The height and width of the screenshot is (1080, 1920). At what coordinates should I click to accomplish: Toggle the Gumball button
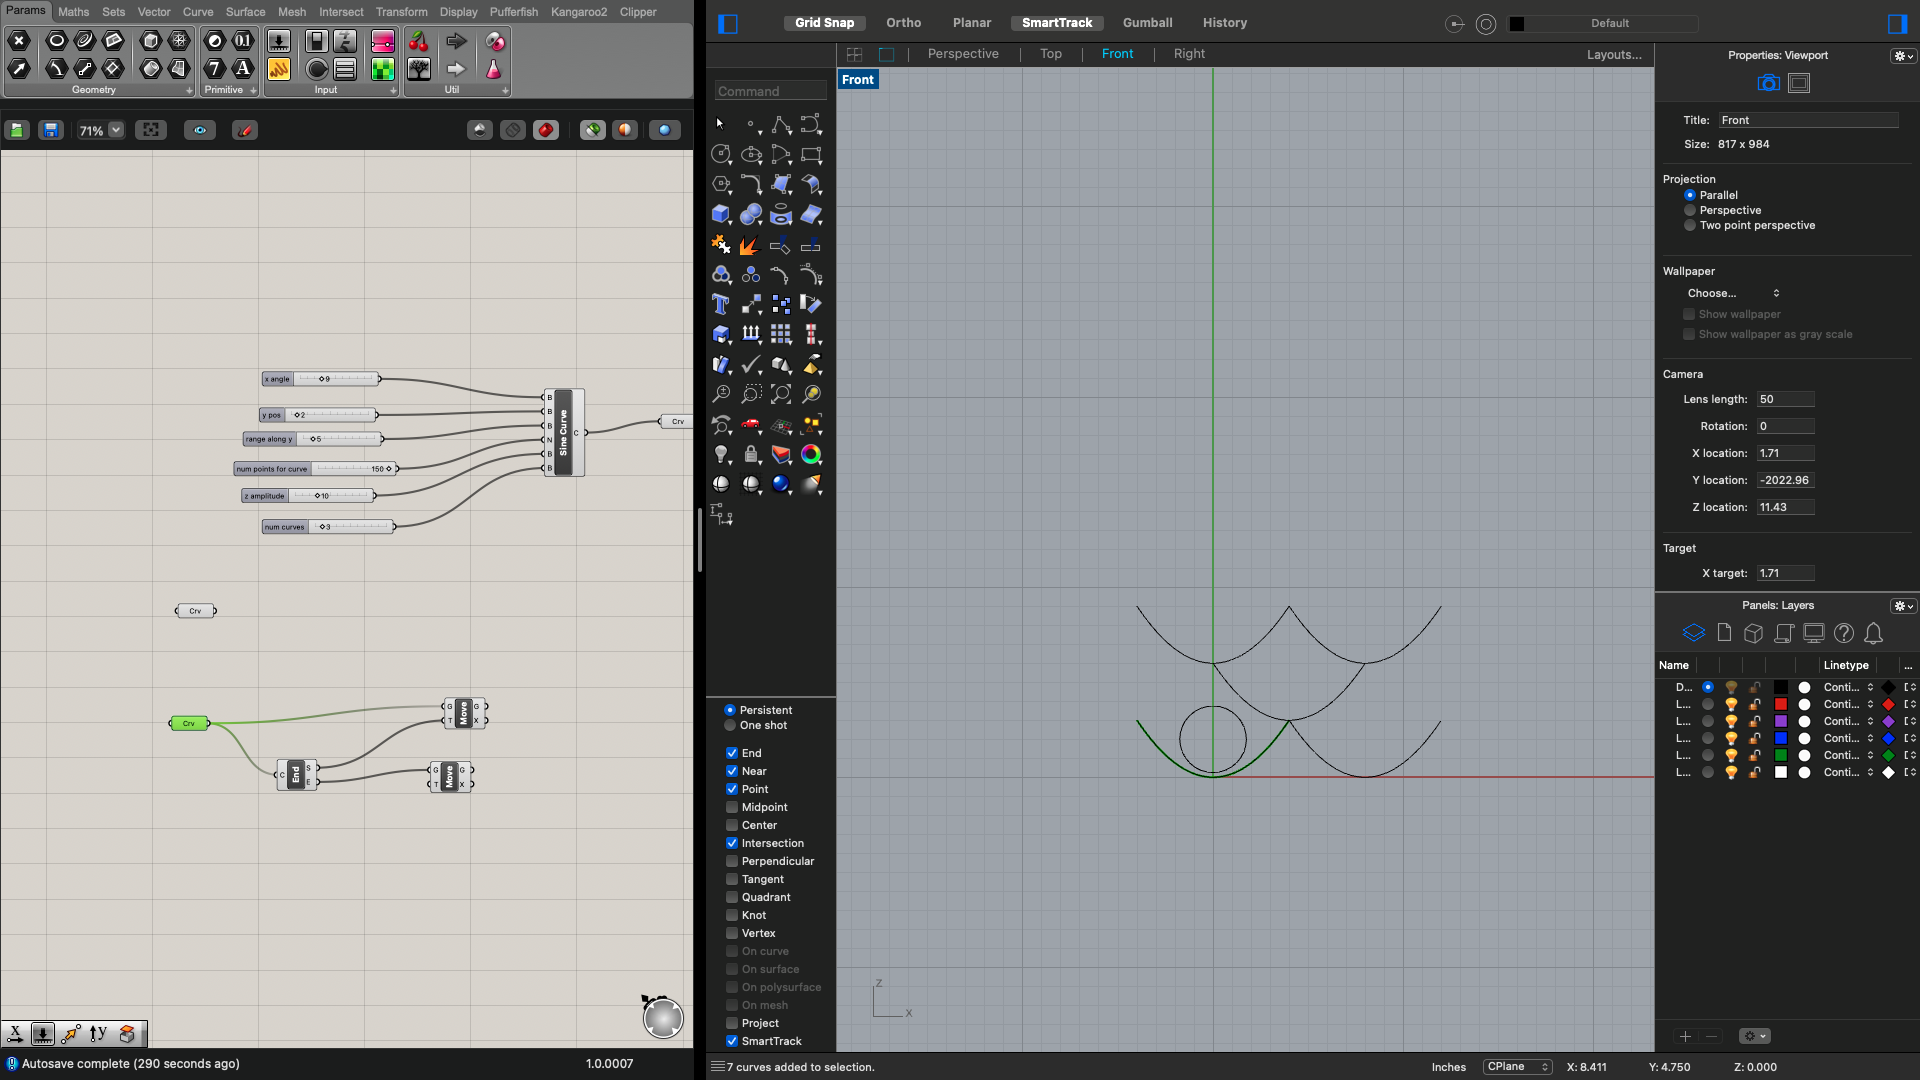point(1147,22)
